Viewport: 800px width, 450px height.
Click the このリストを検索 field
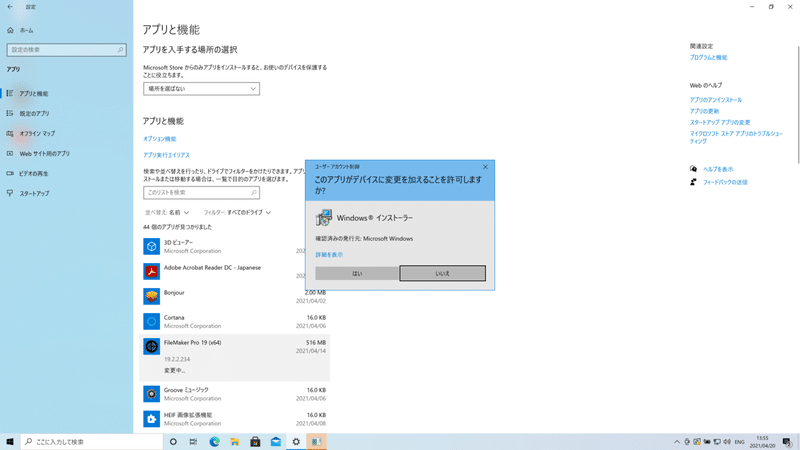click(x=201, y=192)
